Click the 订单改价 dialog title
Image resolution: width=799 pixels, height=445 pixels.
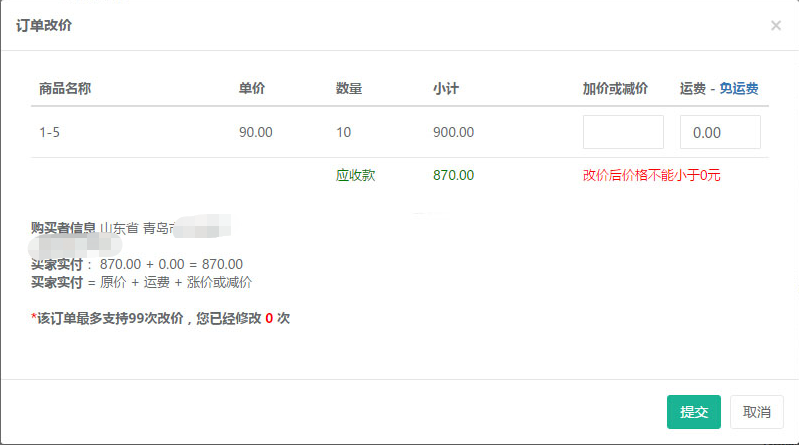point(44,26)
